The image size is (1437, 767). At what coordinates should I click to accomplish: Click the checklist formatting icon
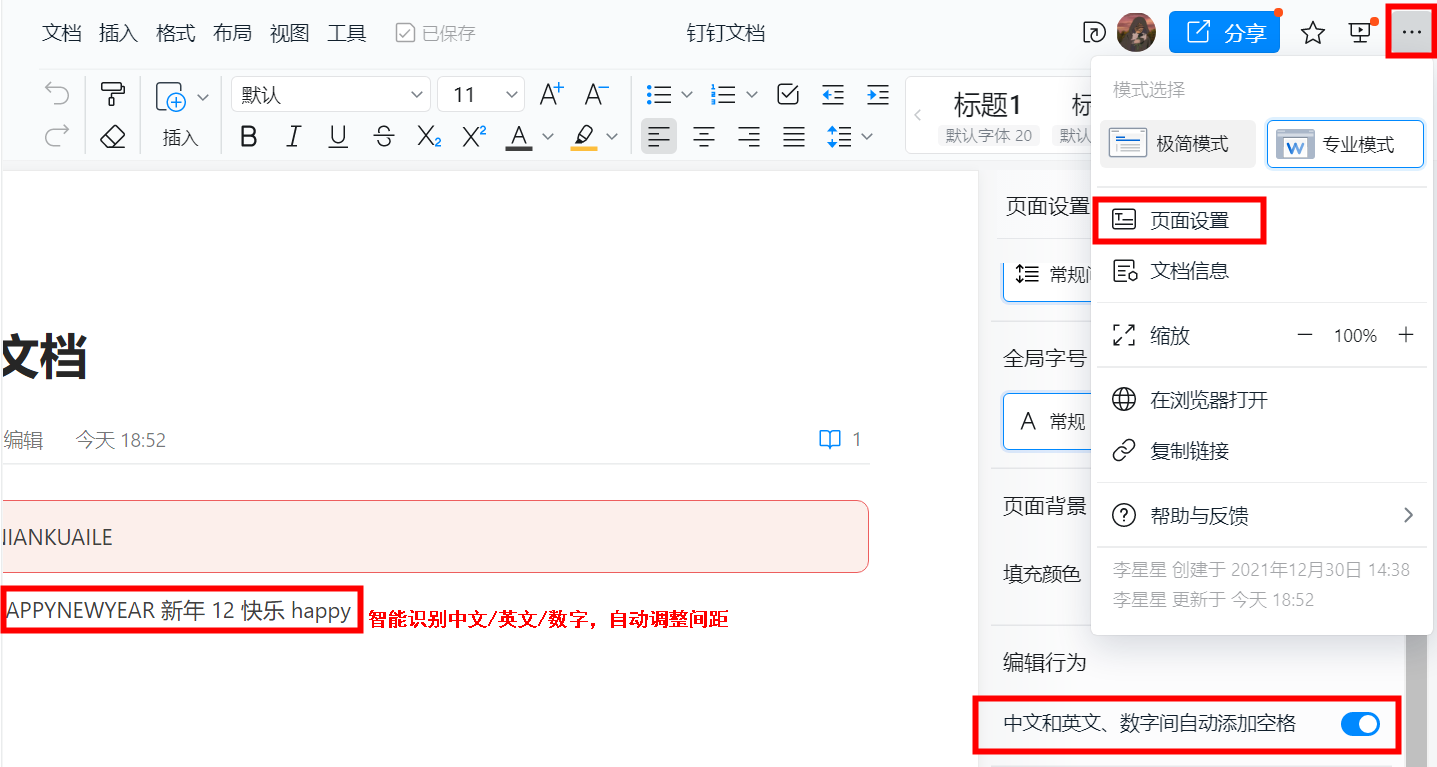[788, 93]
